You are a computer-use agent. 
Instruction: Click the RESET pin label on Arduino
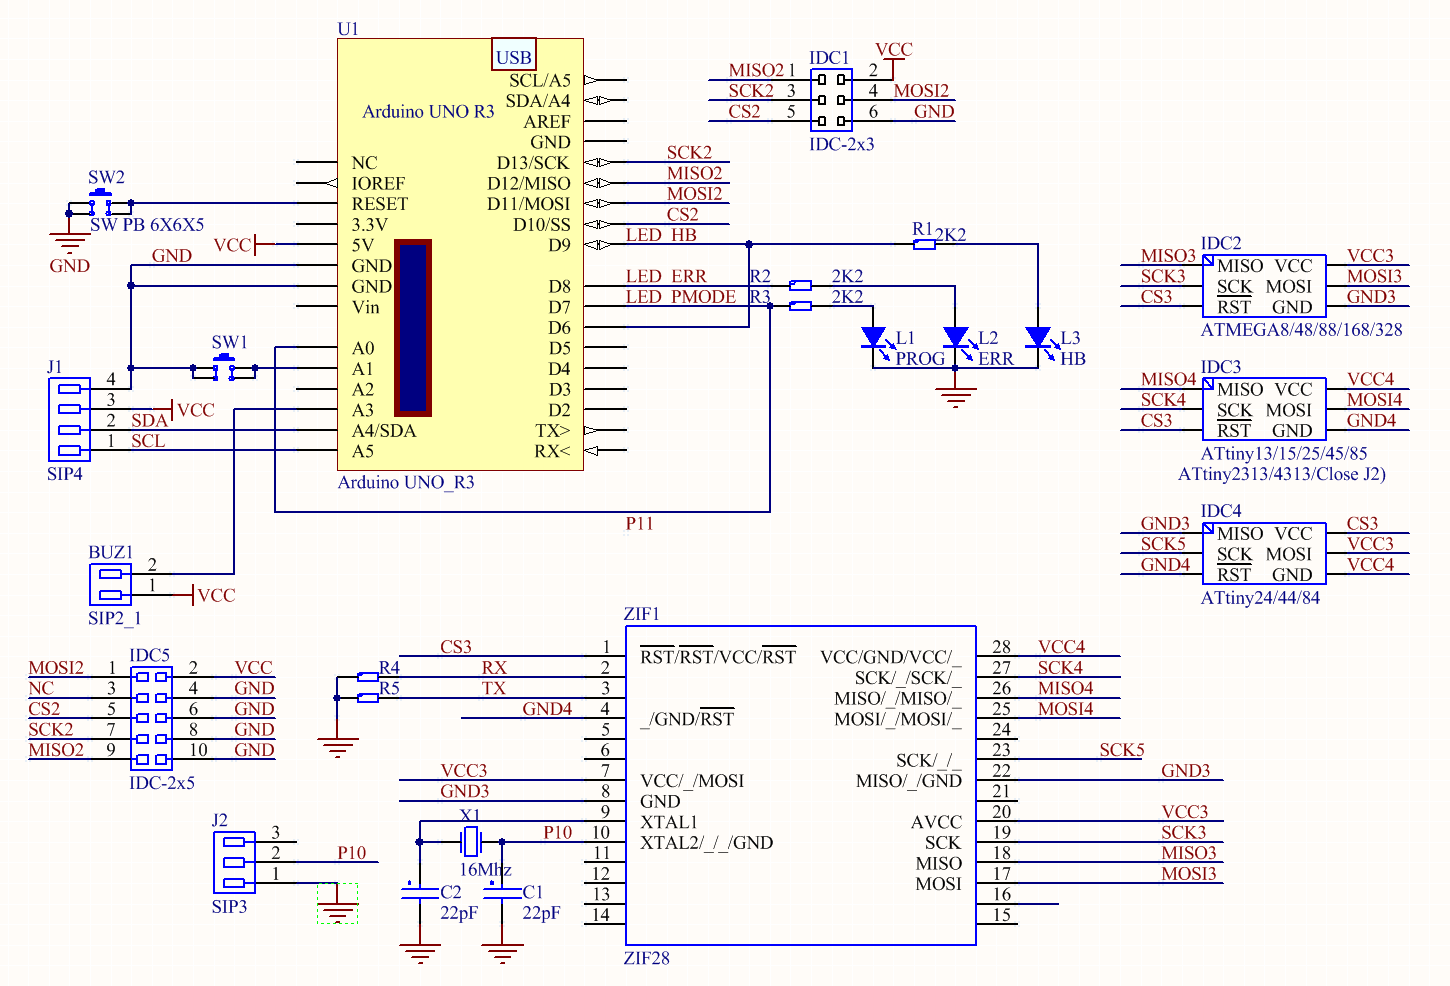click(x=380, y=204)
